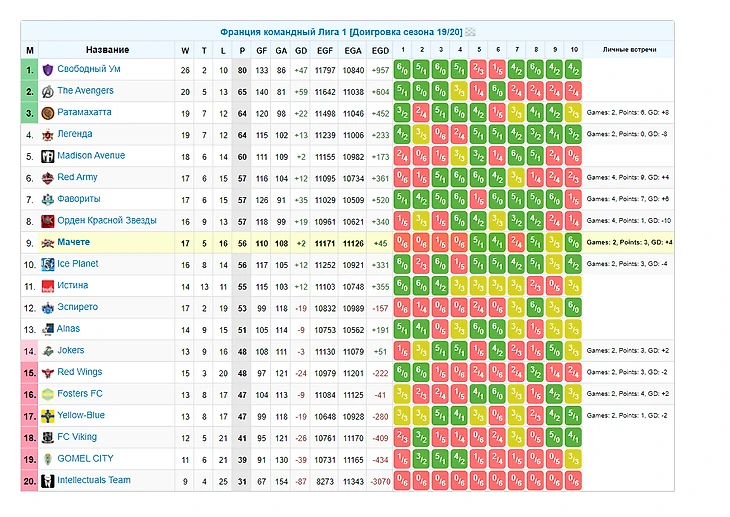This screenshot has height=517, width=730.
Task: Click the Red Wings team logo
Action: 47,372
